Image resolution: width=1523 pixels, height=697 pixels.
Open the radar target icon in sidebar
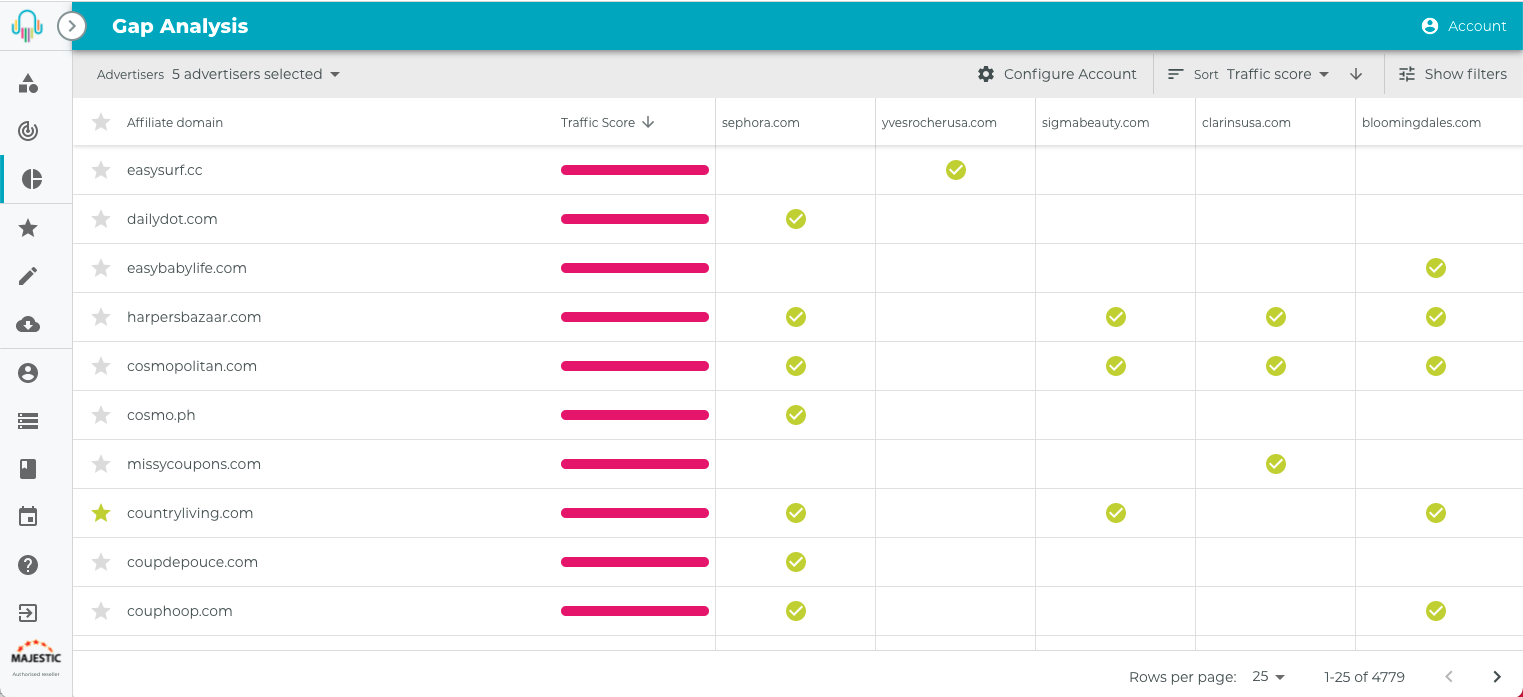coord(29,131)
